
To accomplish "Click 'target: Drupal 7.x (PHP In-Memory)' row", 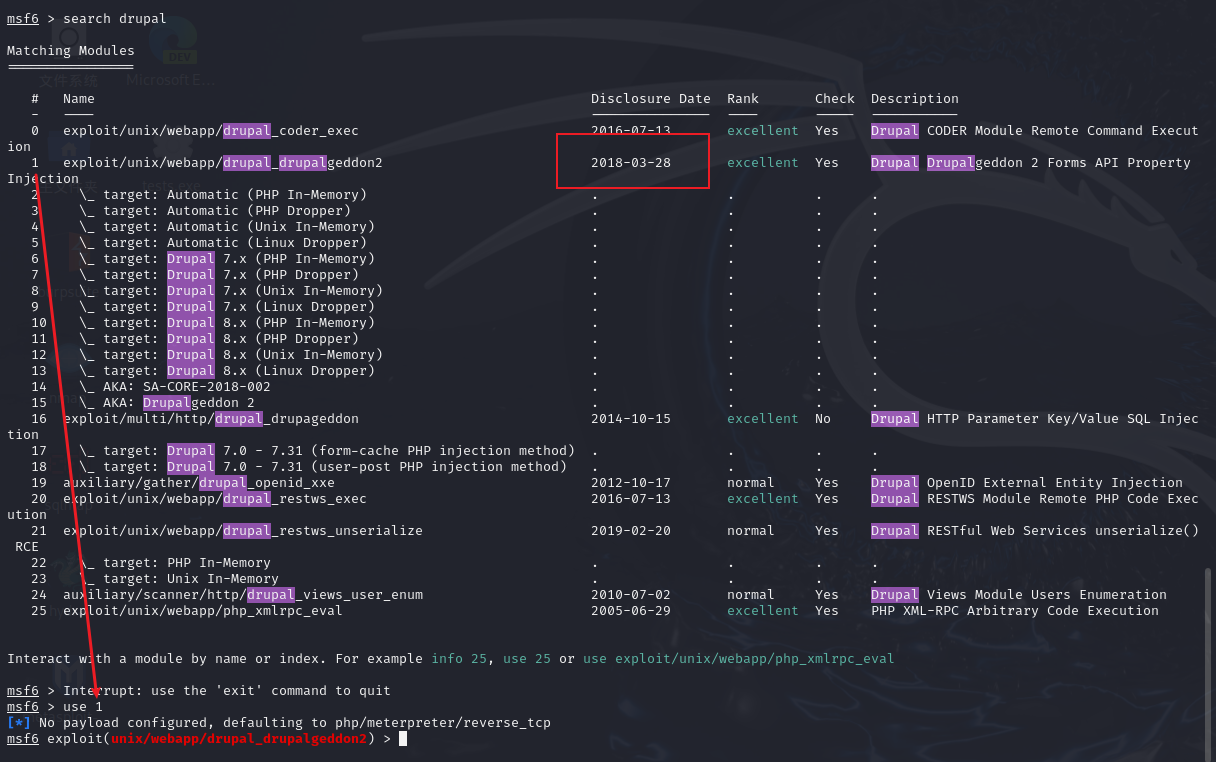I will point(227,259).
